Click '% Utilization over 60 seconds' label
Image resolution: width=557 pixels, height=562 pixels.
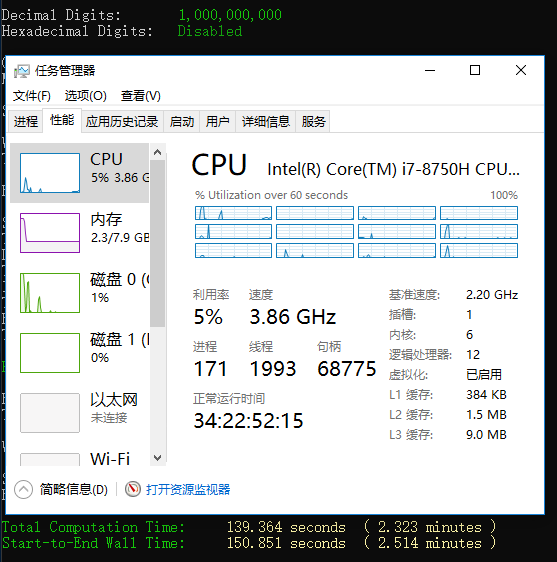click(271, 195)
